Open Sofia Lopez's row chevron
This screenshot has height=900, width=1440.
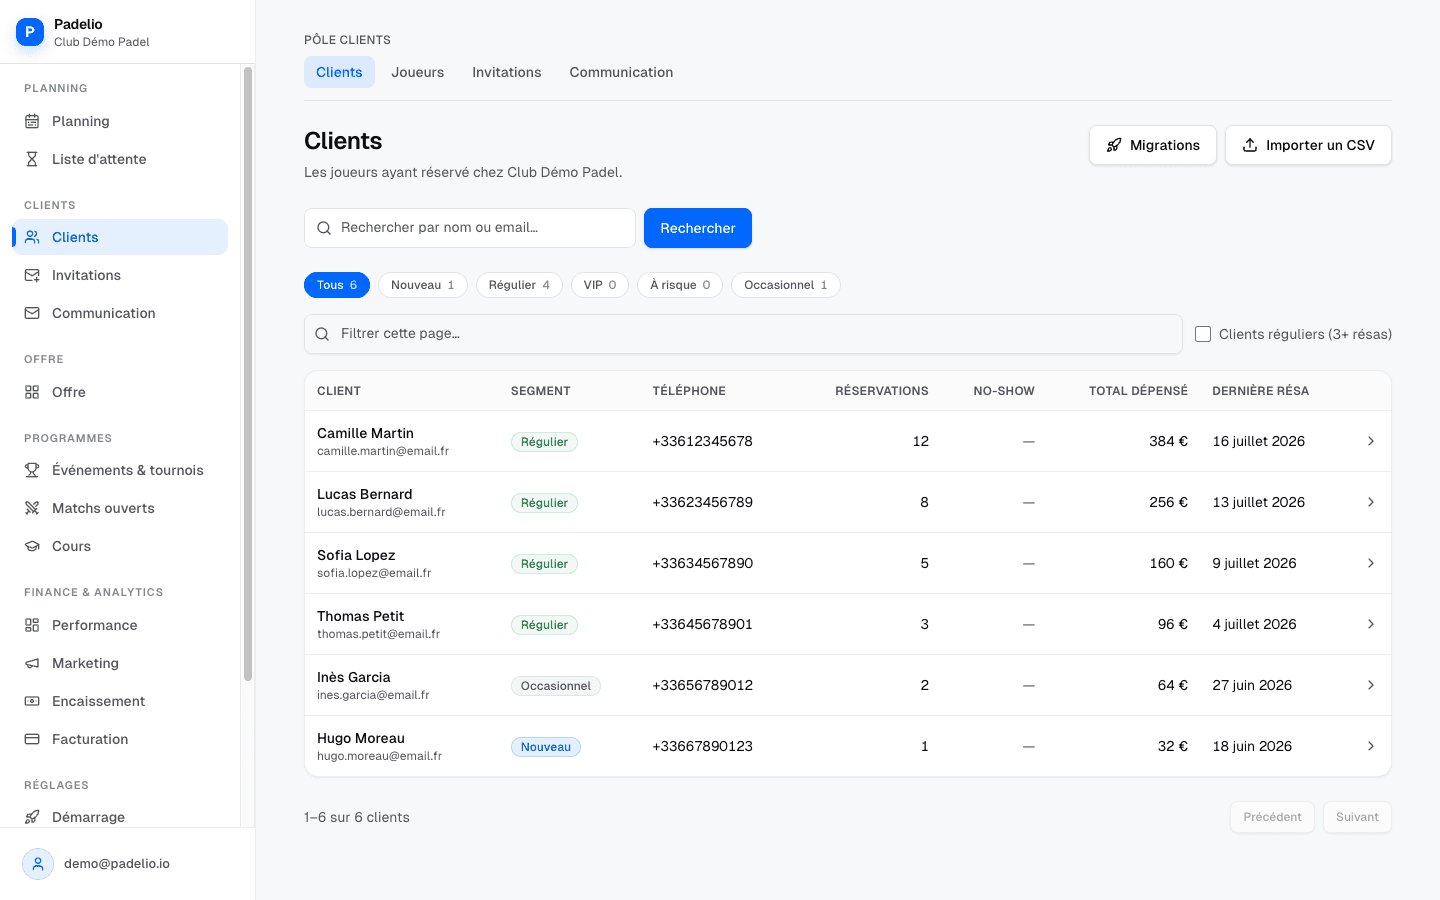1371,563
